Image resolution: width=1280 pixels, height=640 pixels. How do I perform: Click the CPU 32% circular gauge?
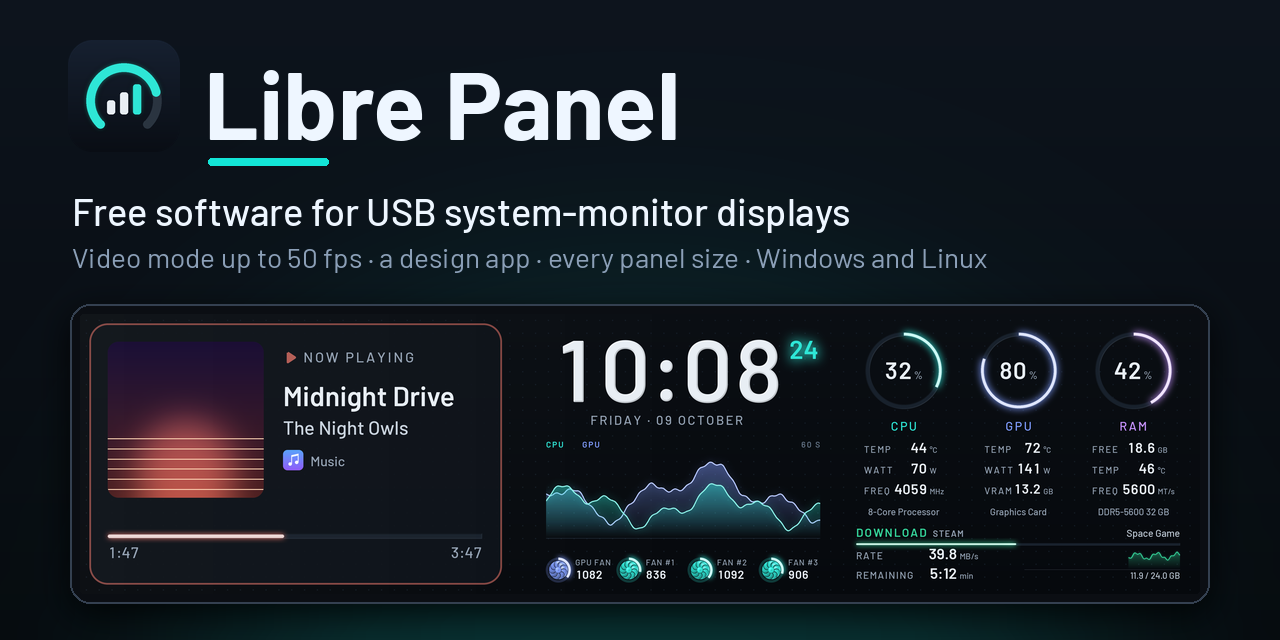click(904, 371)
